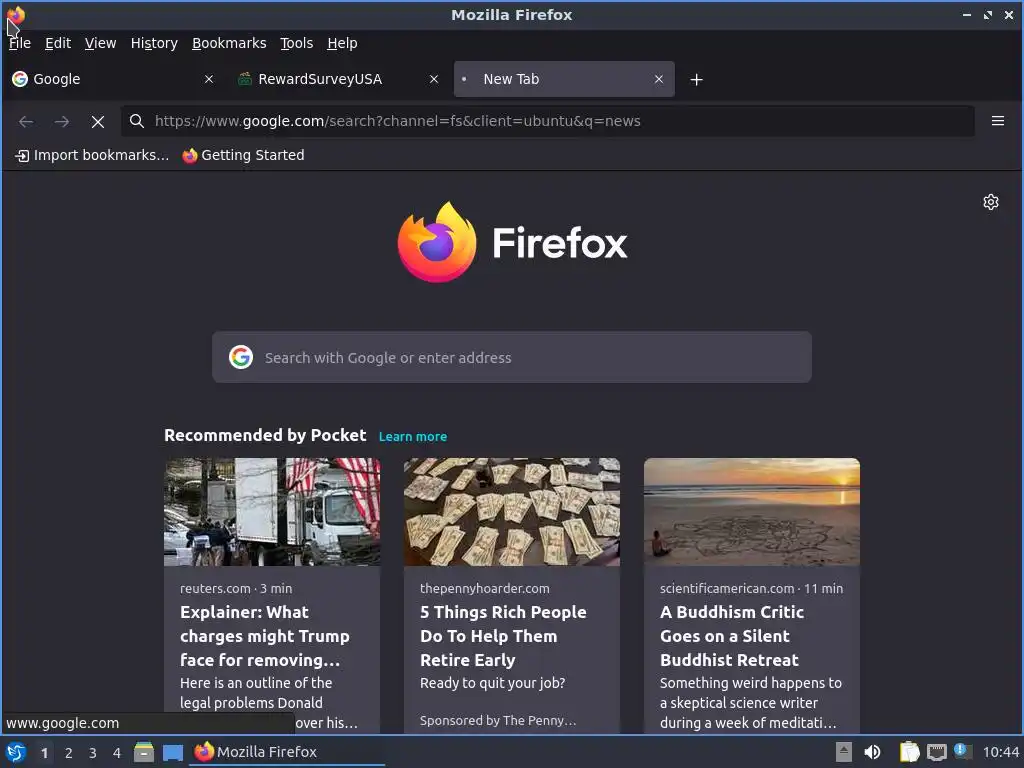1024x768 pixels.
Task: Open volume control in system tray
Action: pyautogui.click(x=872, y=752)
